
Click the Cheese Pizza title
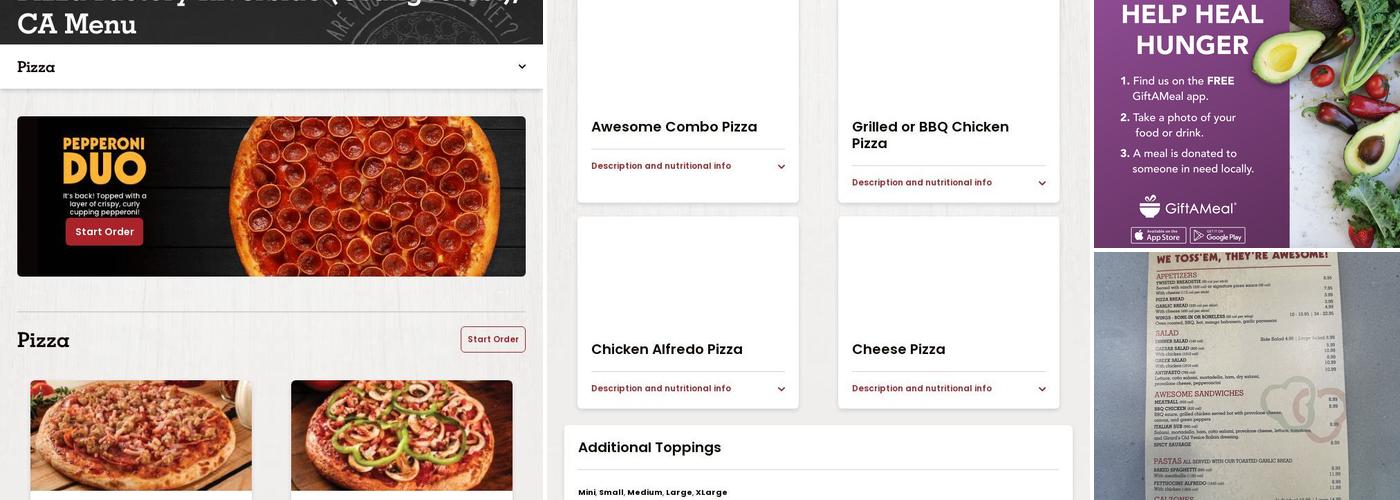click(x=898, y=350)
